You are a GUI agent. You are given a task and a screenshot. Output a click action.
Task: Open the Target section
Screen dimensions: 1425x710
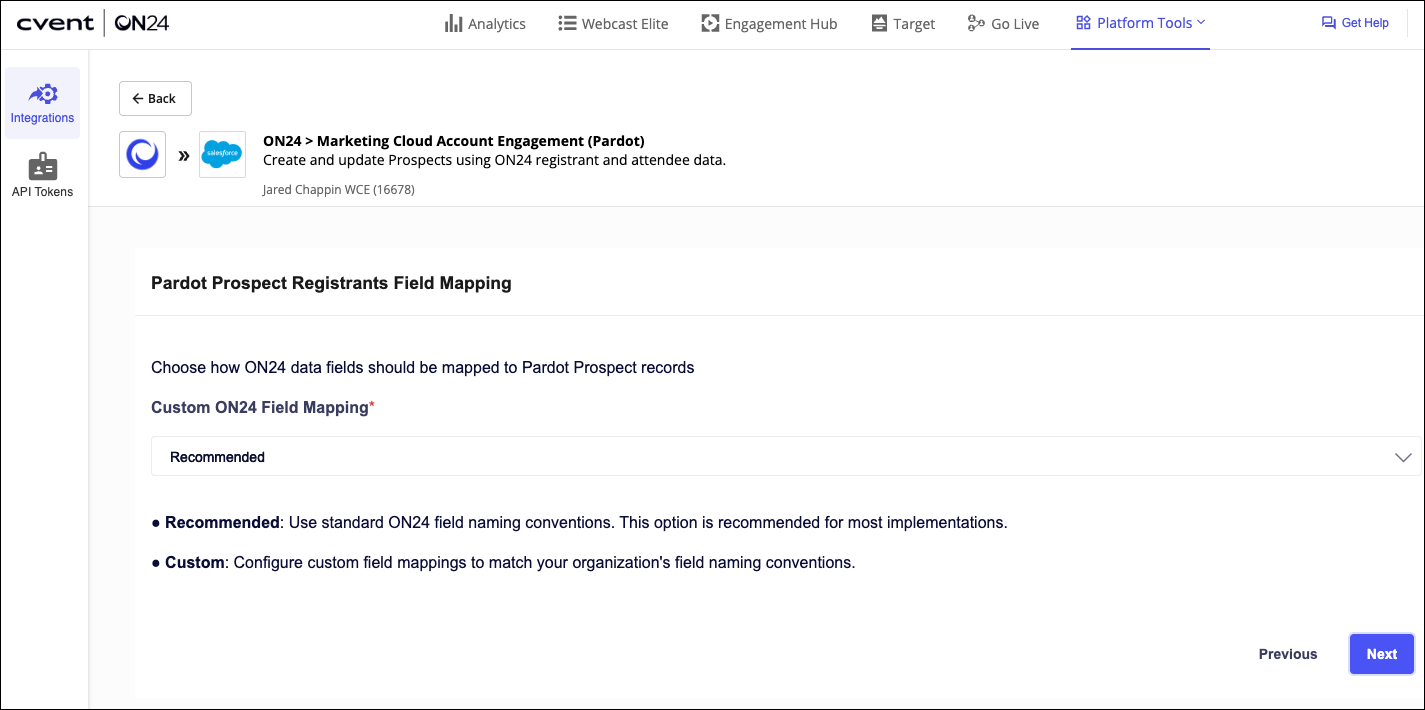903,23
